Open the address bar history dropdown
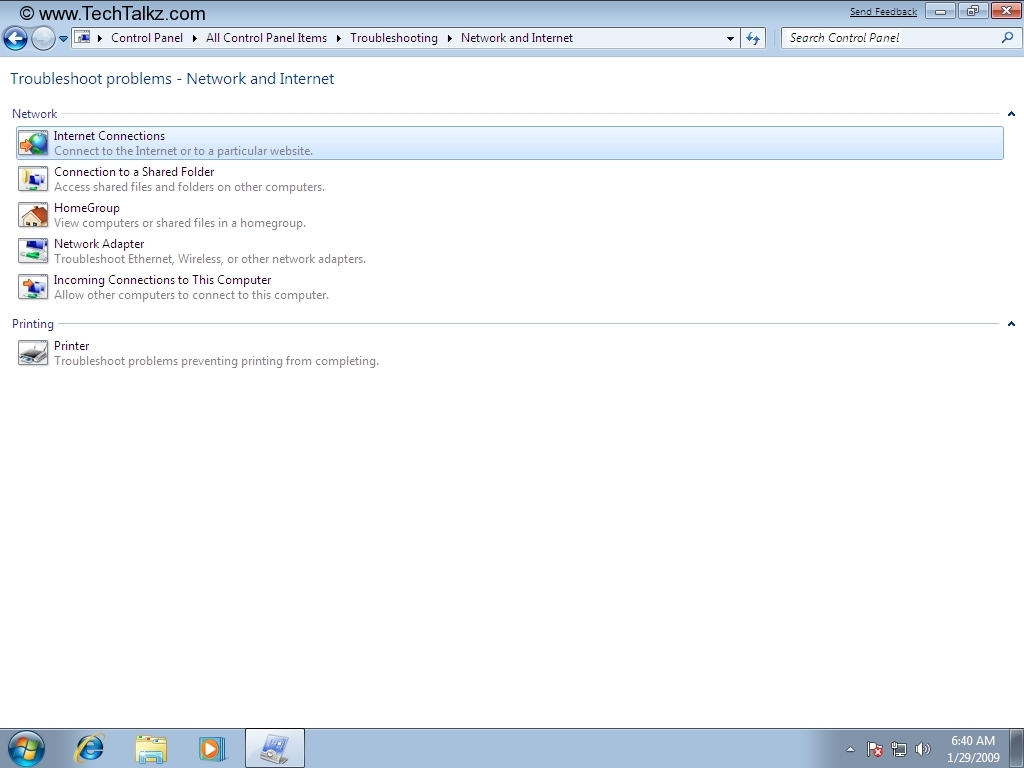The width and height of the screenshot is (1024, 768). [x=730, y=39]
